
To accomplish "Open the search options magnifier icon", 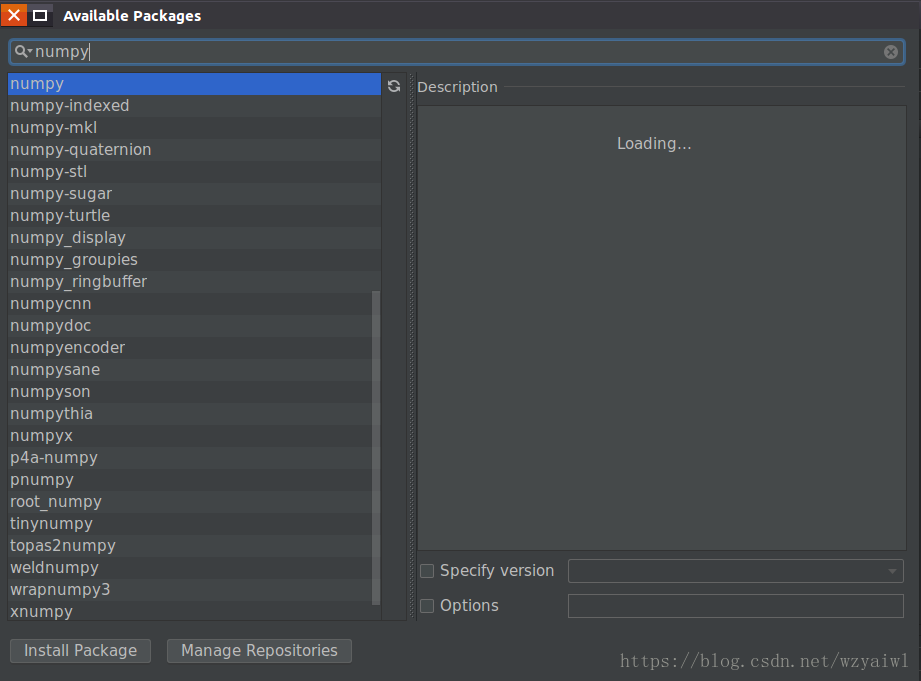I will tap(23, 52).
